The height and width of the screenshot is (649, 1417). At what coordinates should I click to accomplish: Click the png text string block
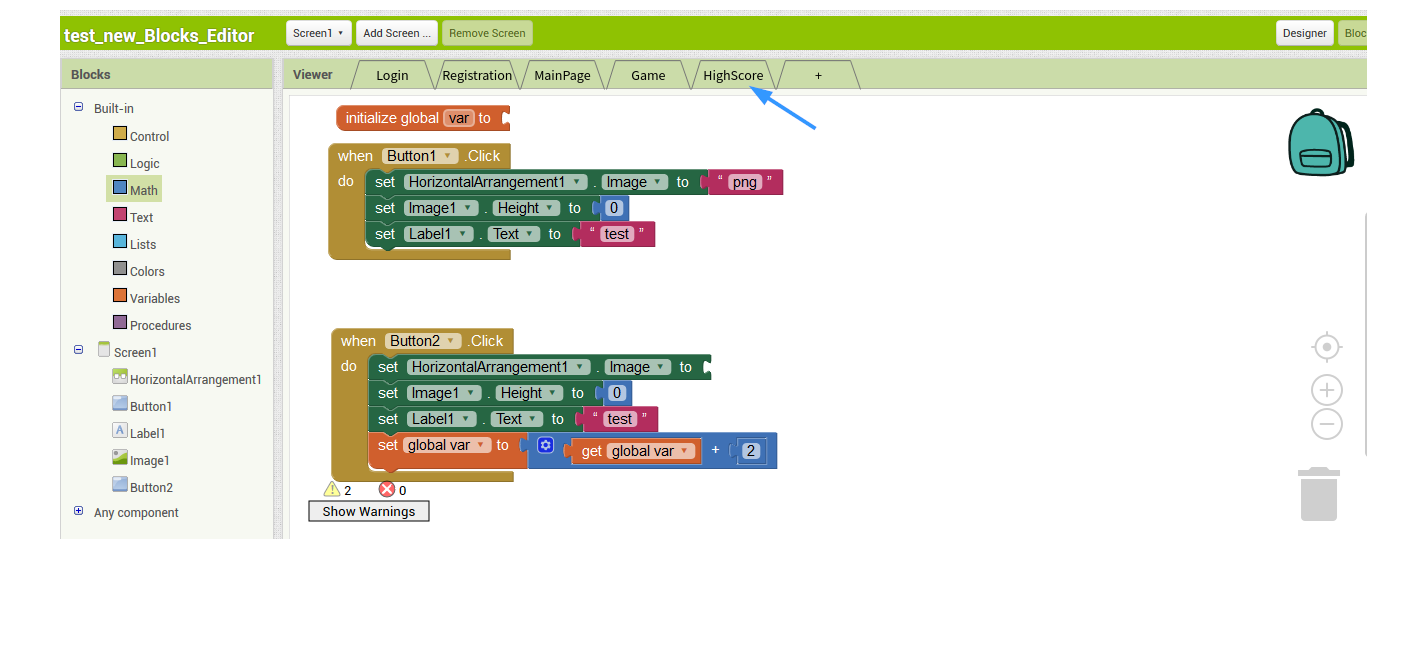[745, 182]
